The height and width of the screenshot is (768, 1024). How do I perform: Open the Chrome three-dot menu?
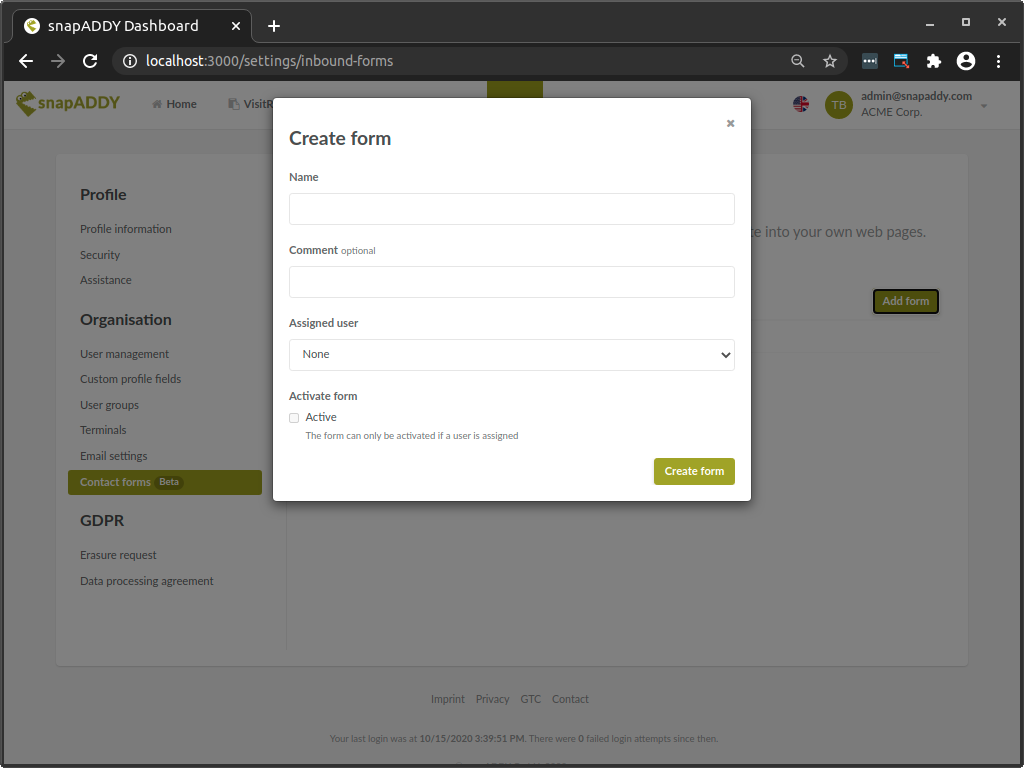[999, 61]
